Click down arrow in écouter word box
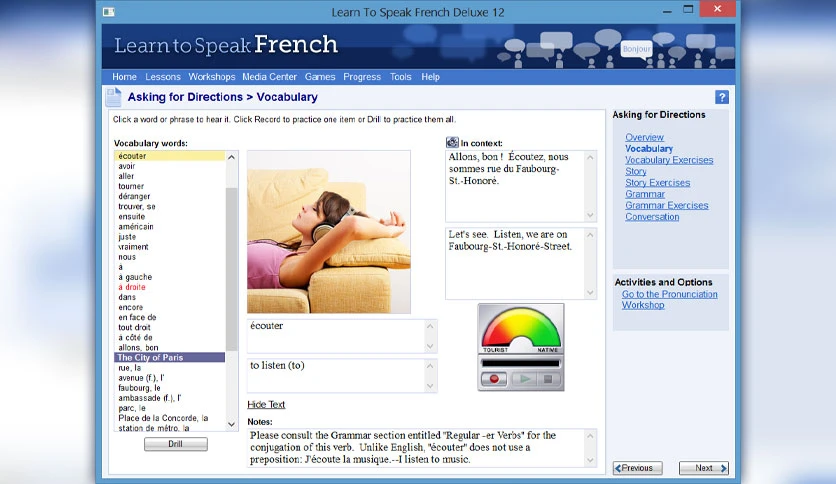836x484 pixels. 430,346
